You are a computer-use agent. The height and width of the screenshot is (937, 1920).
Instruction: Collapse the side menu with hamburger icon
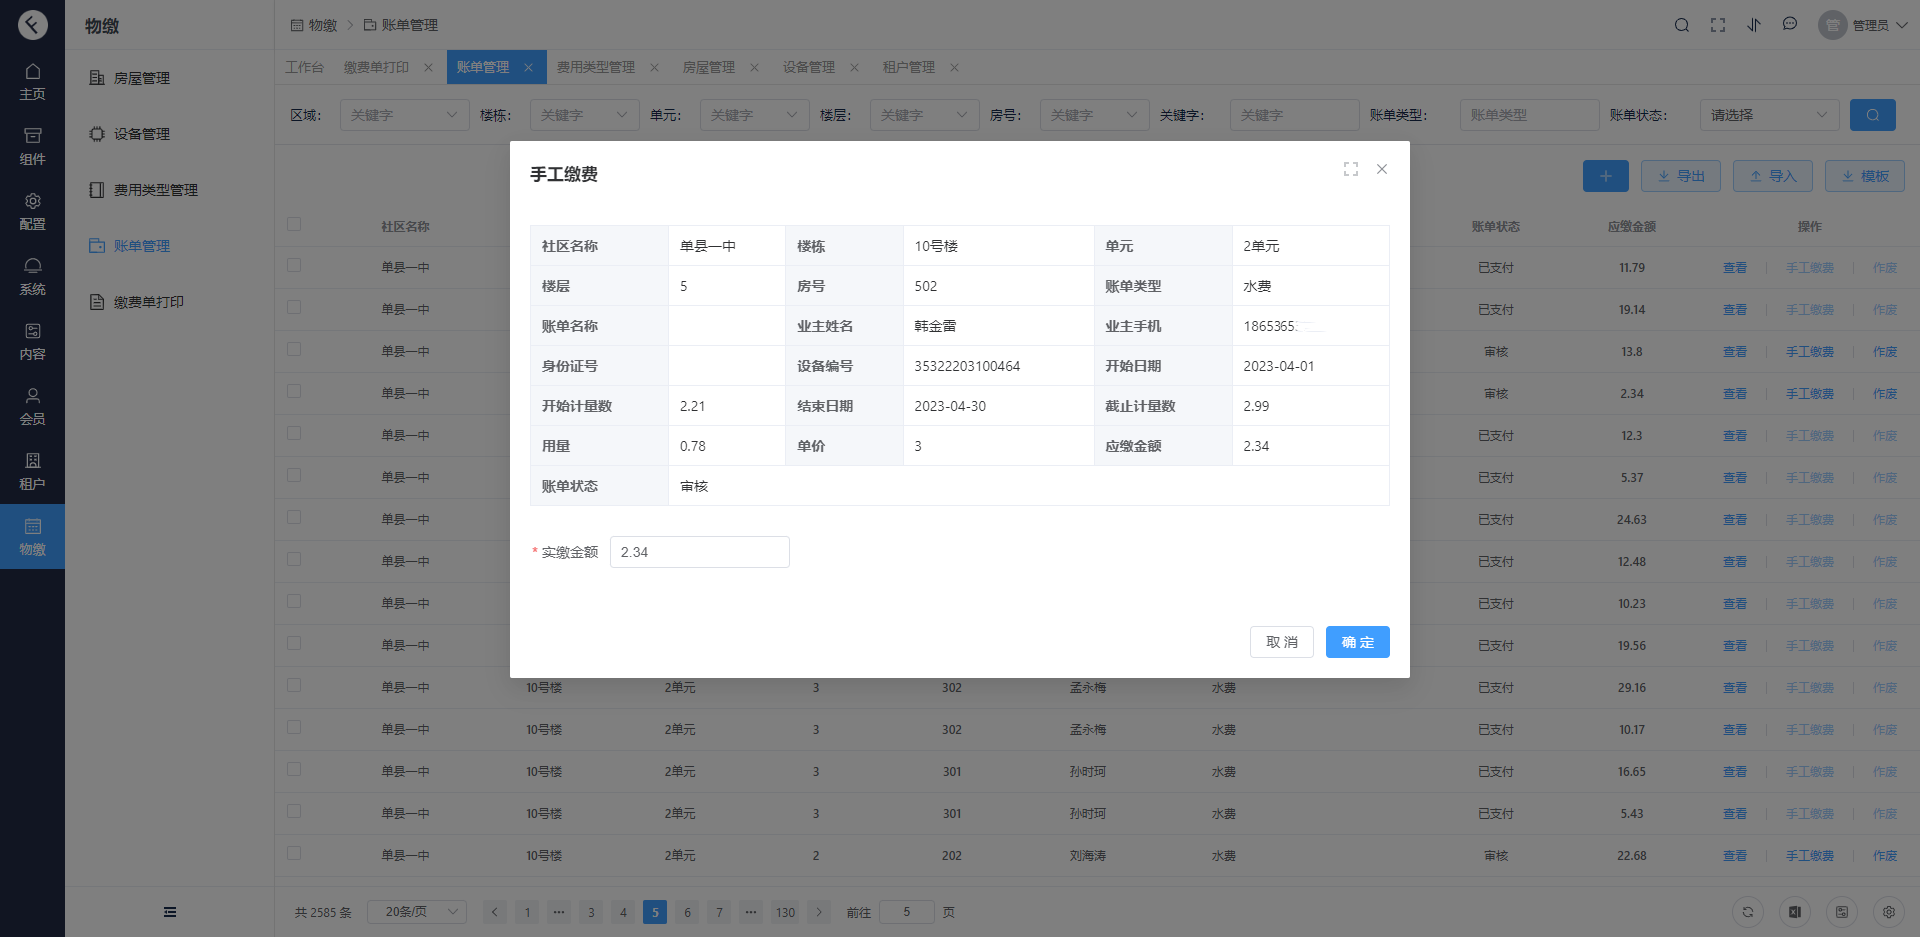170,912
